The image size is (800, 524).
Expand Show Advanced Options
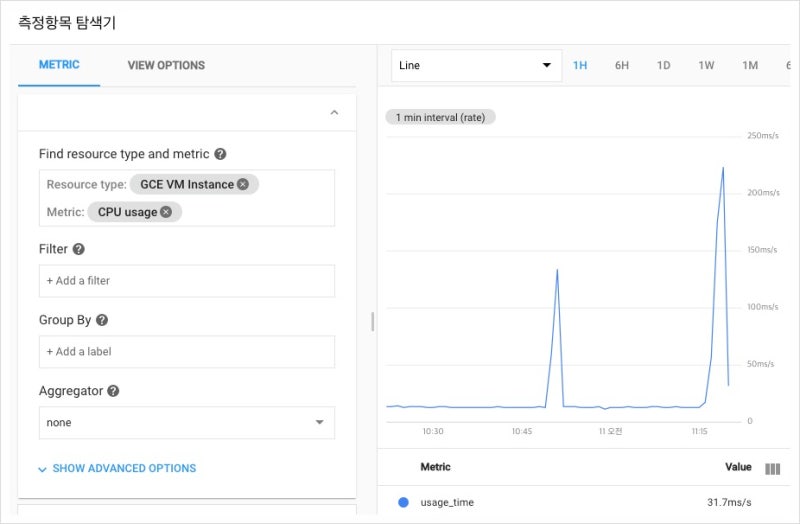(116, 468)
